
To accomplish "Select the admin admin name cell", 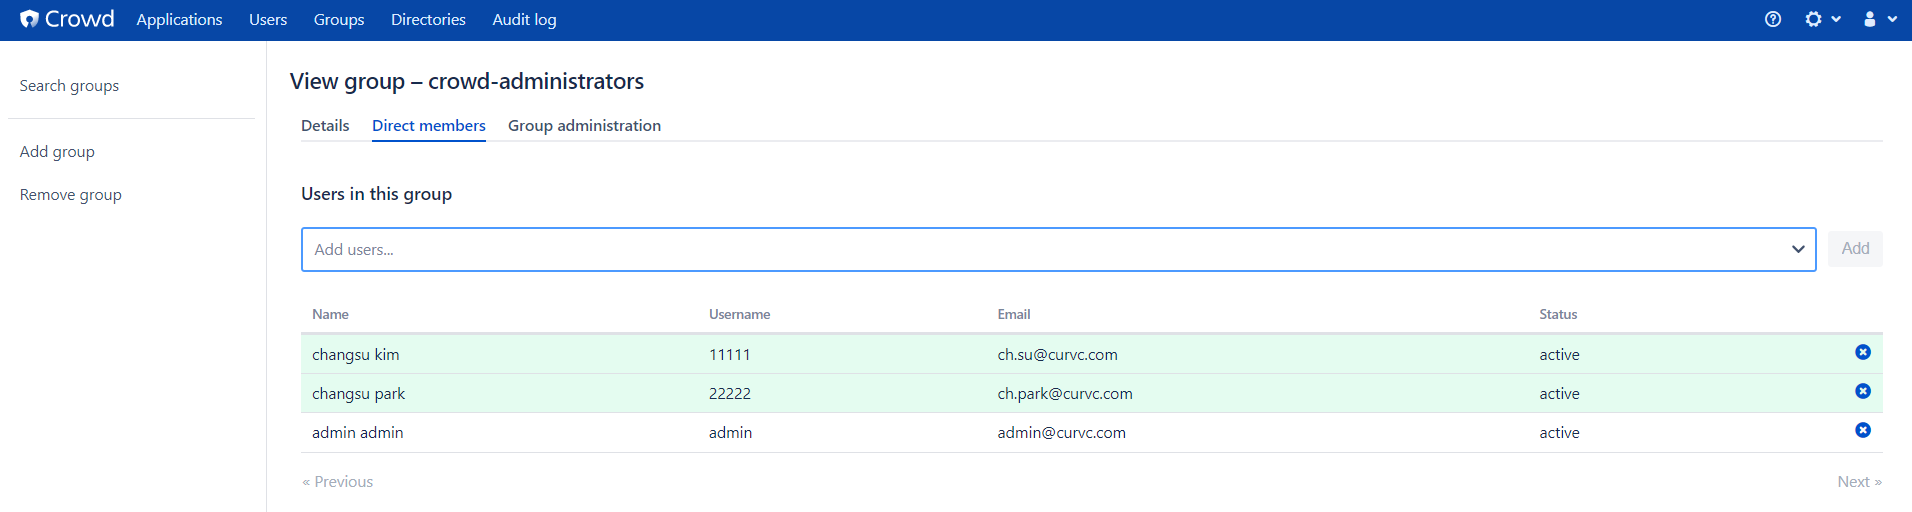I will [358, 432].
